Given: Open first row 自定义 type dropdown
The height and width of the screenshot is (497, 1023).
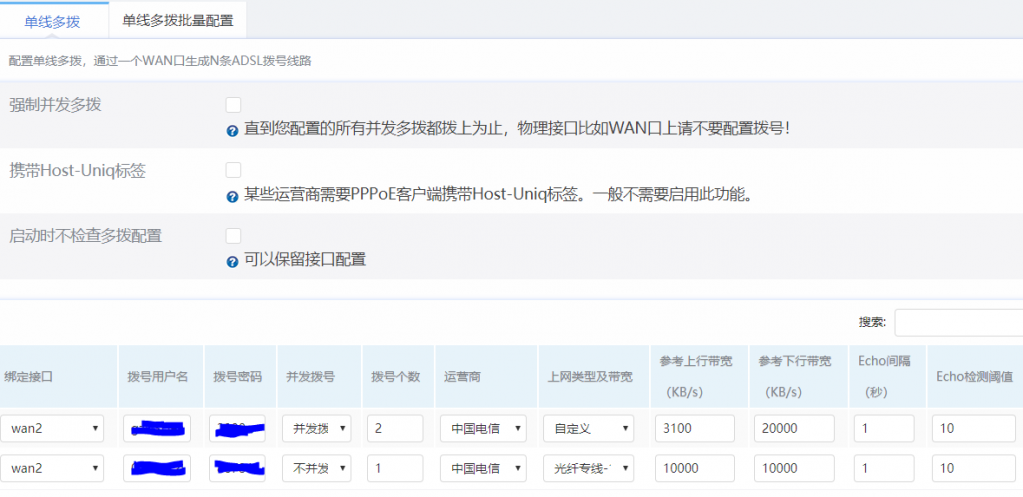Looking at the screenshot, I should tap(588, 429).
